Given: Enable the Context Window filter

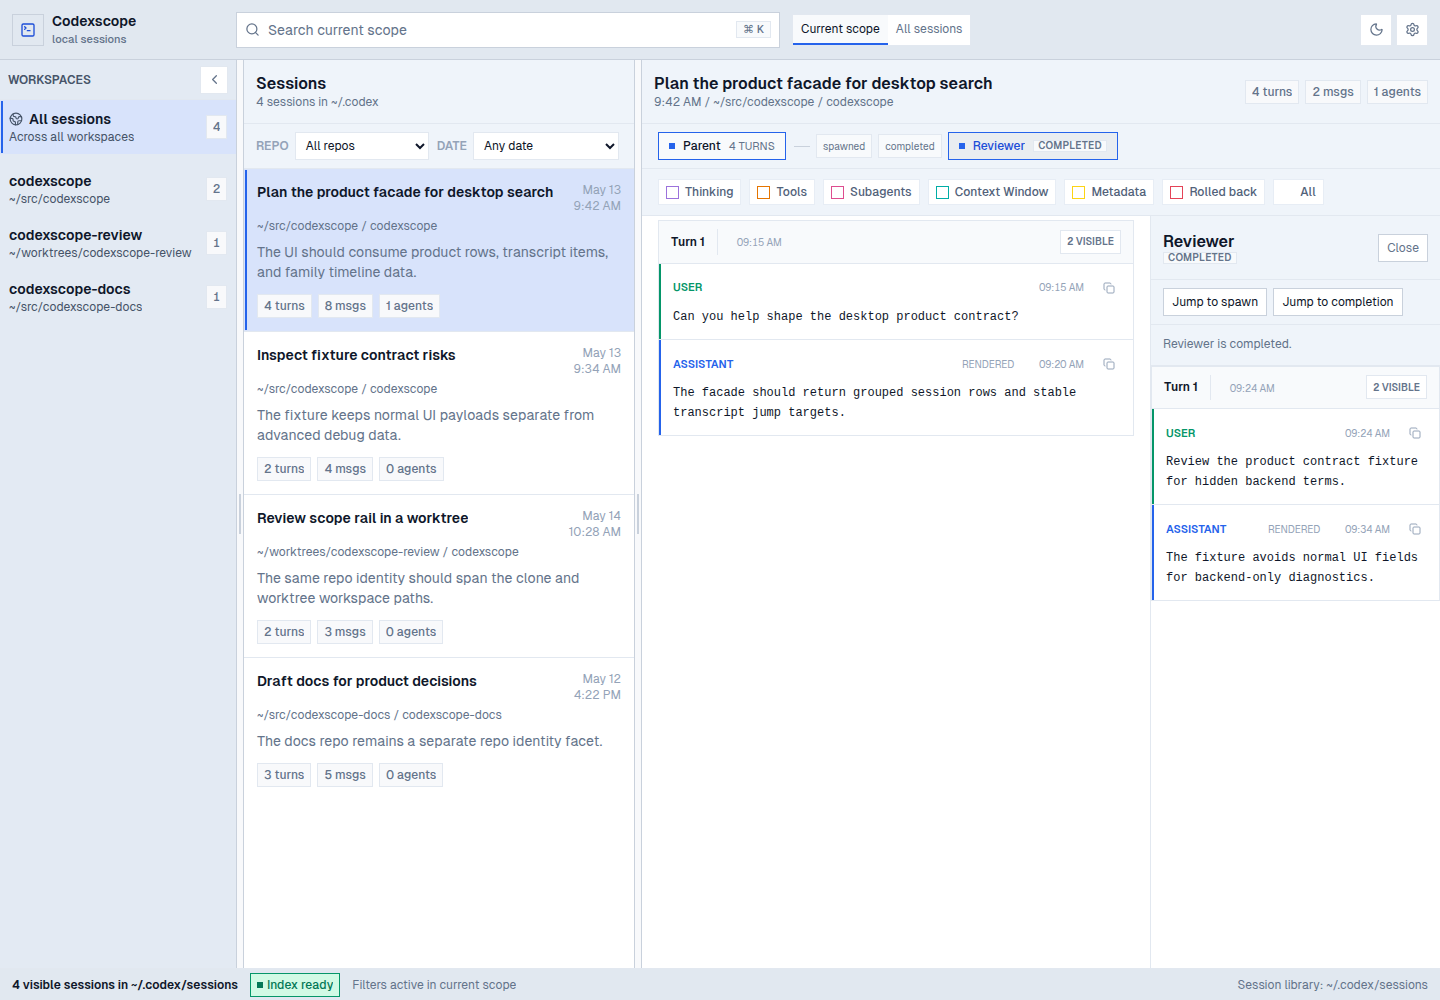Looking at the screenshot, I should pyautogui.click(x=992, y=192).
